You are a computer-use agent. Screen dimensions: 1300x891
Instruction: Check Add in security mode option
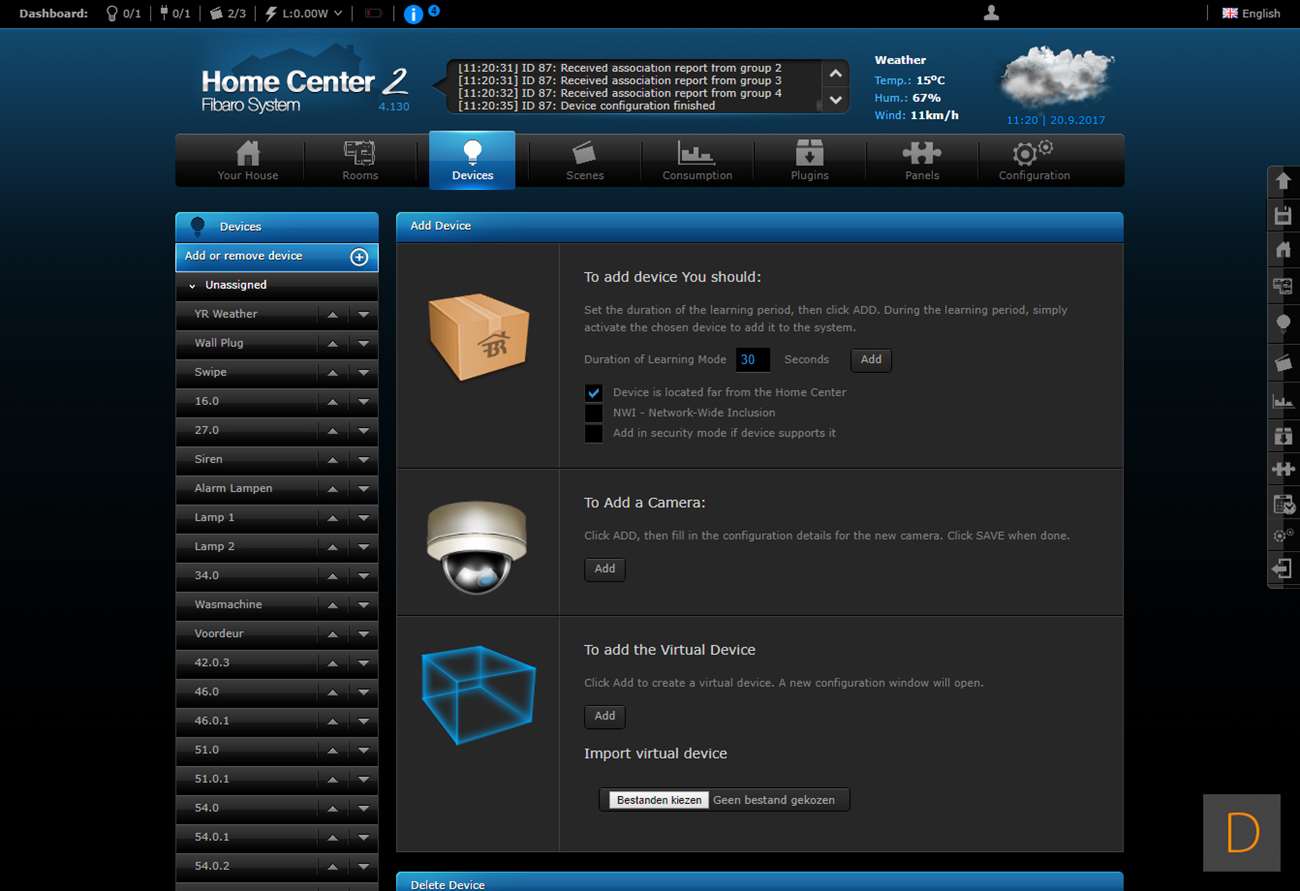594,434
